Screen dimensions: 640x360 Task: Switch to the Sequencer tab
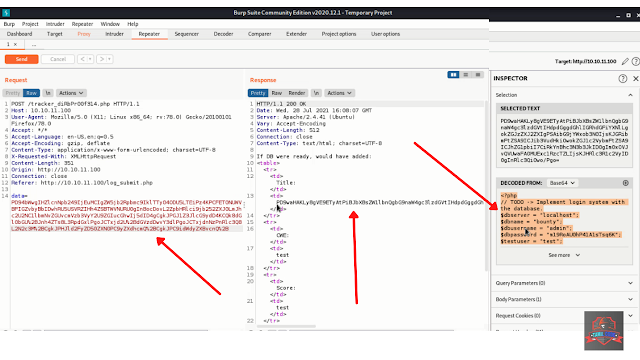pyautogui.click(x=187, y=34)
